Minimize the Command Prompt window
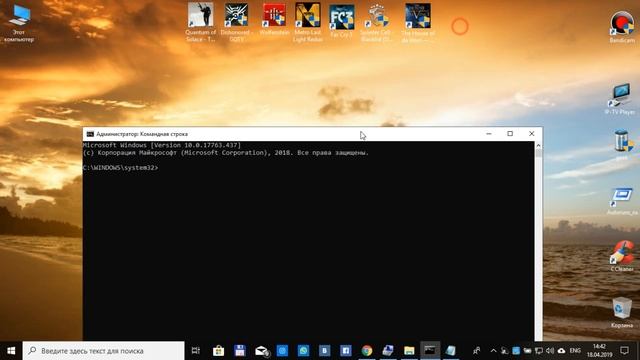The height and width of the screenshot is (360, 640). coord(489,134)
